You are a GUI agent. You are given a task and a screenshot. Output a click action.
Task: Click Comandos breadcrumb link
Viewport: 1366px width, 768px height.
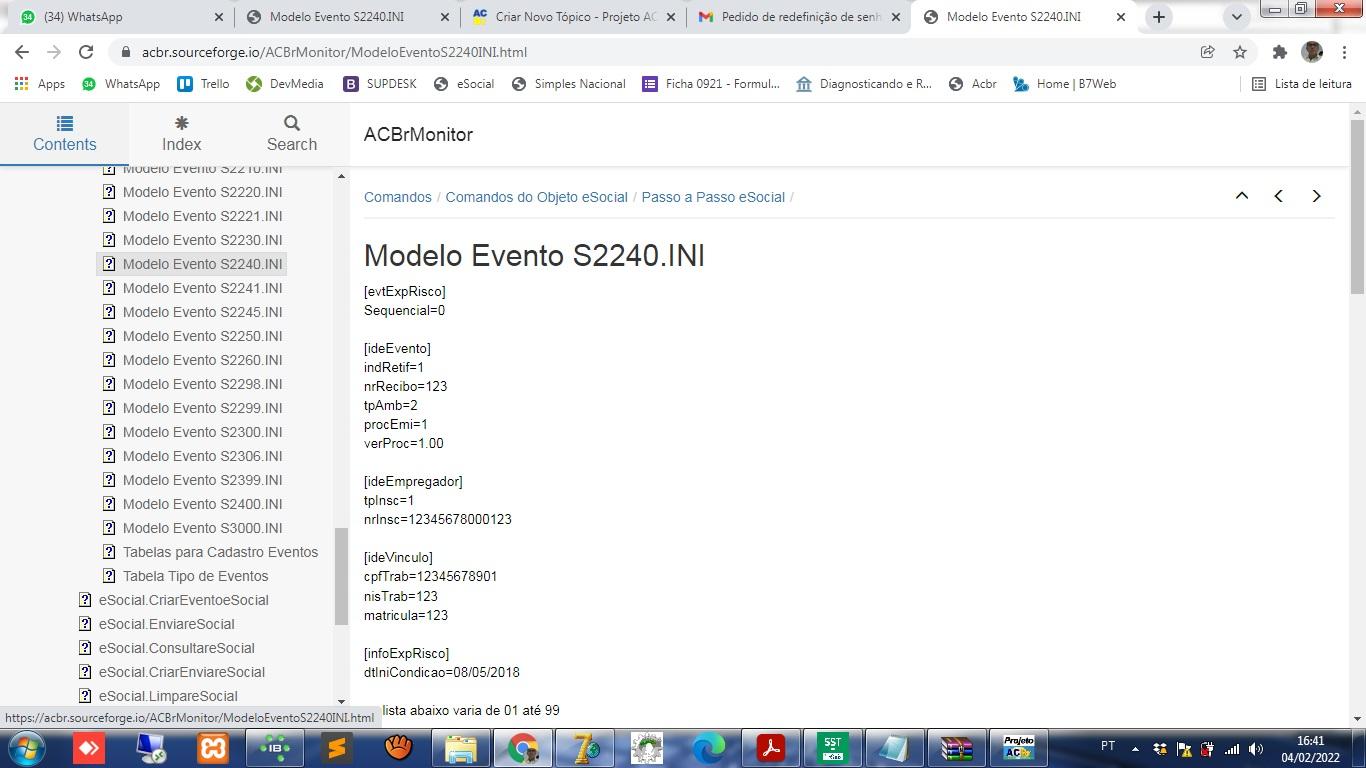point(398,197)
